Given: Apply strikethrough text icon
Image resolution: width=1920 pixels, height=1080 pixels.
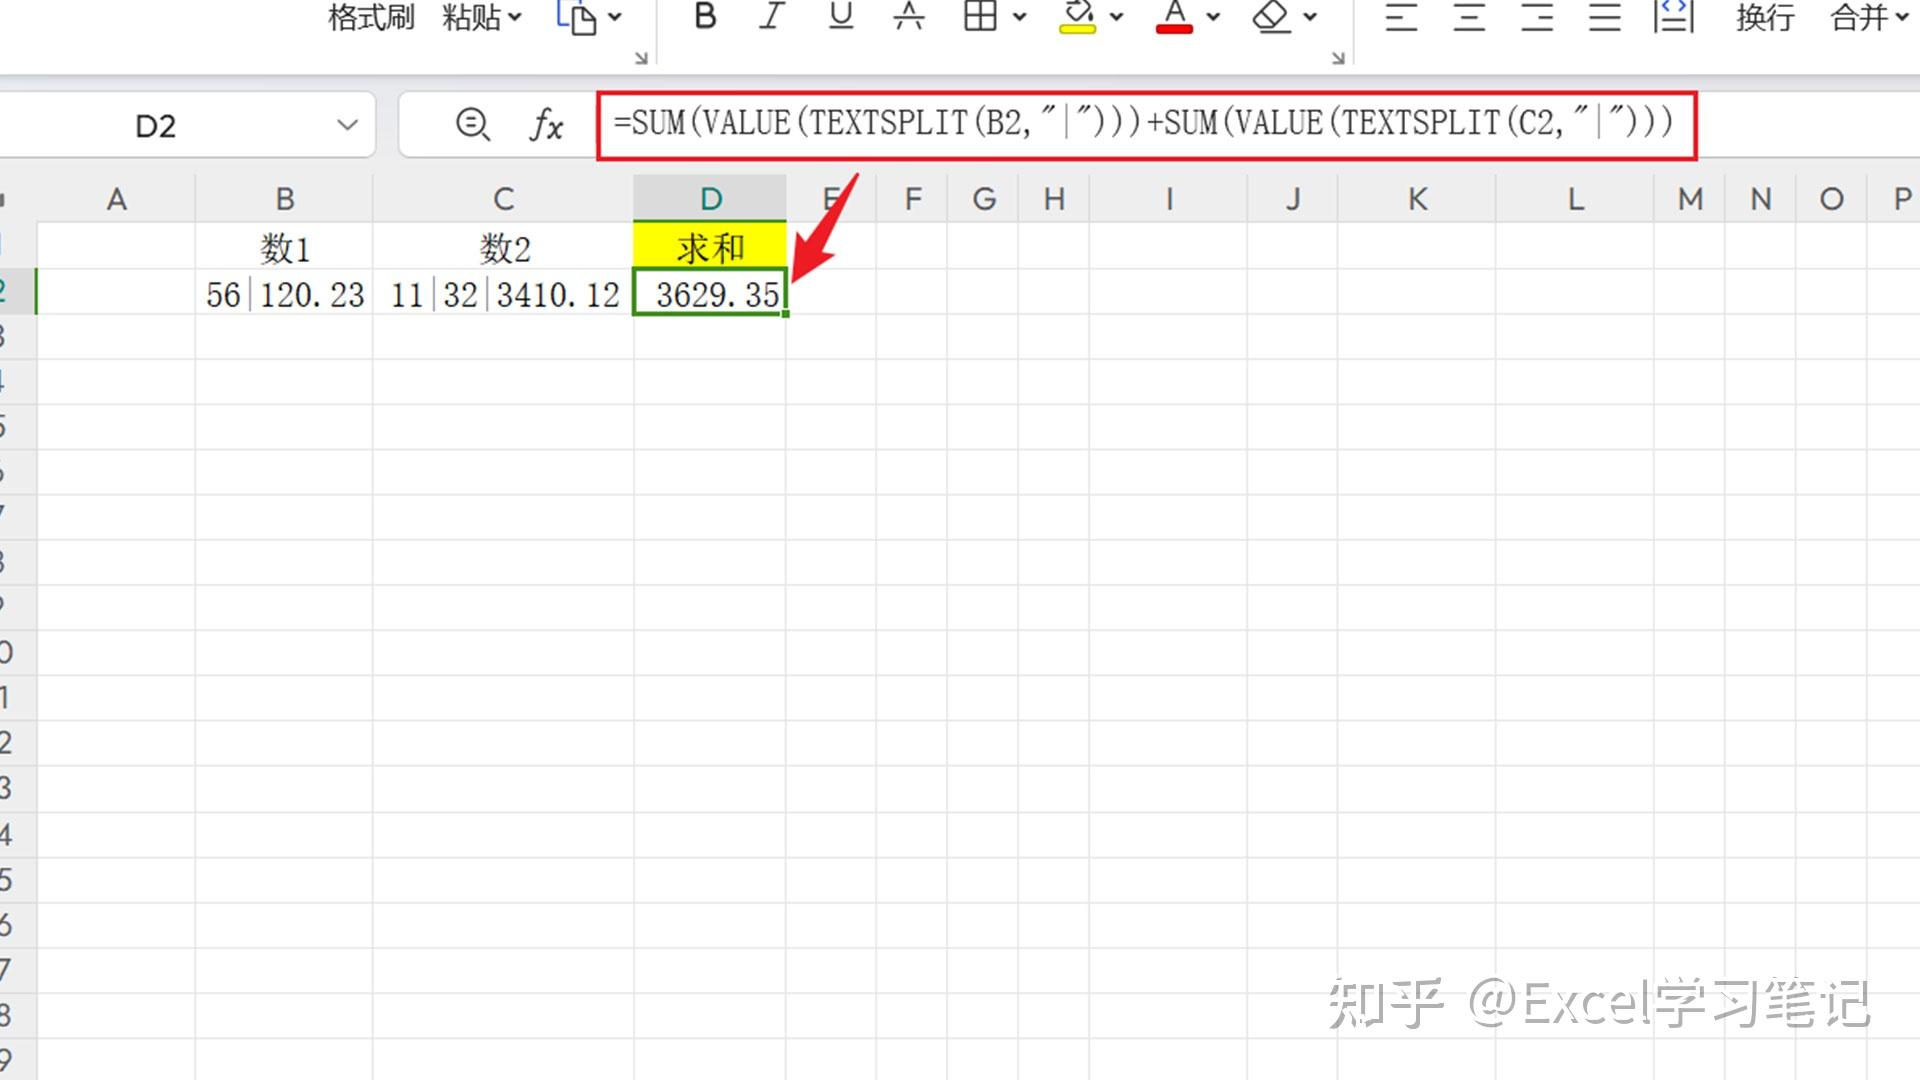Looking at the screenshot, I should click(x=908, y=16).
